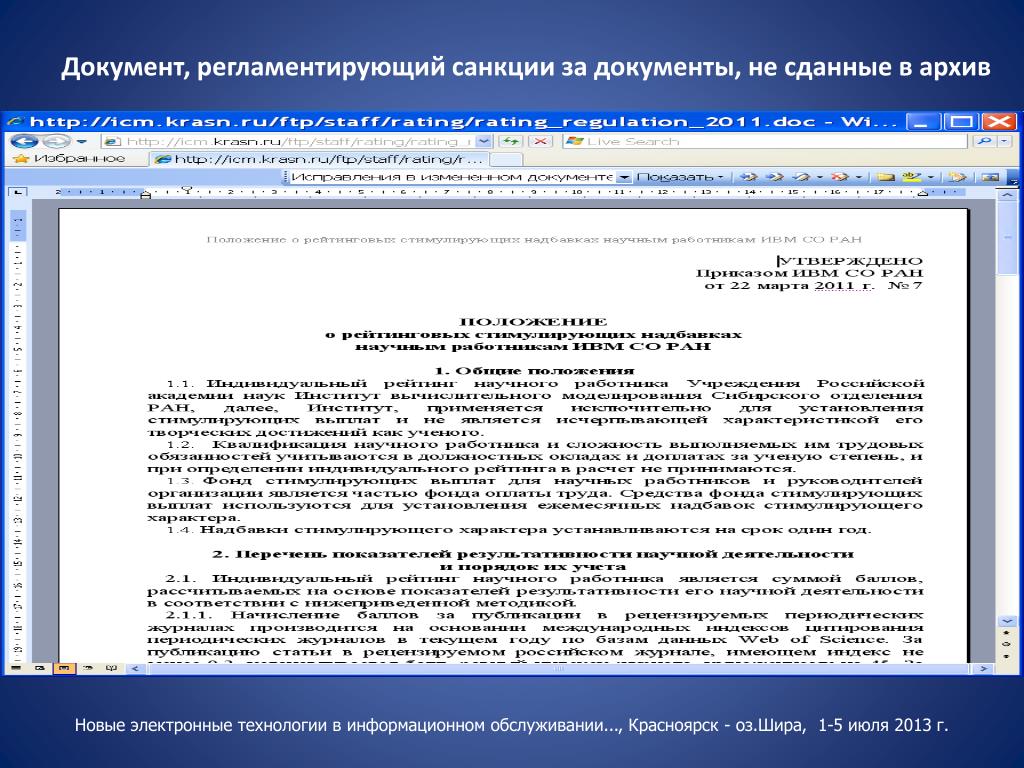Insert a new comment note

(886, 176)
